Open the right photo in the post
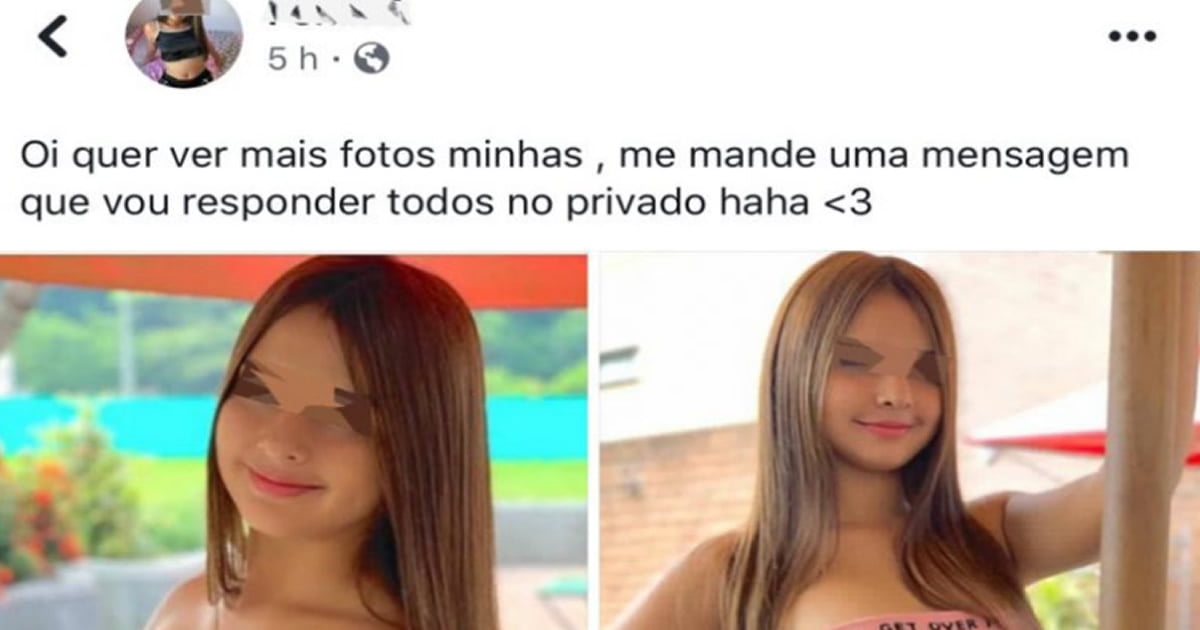The width and height of the screenshot is (1200, 630). pyautogui.click(x=900, y=441)
